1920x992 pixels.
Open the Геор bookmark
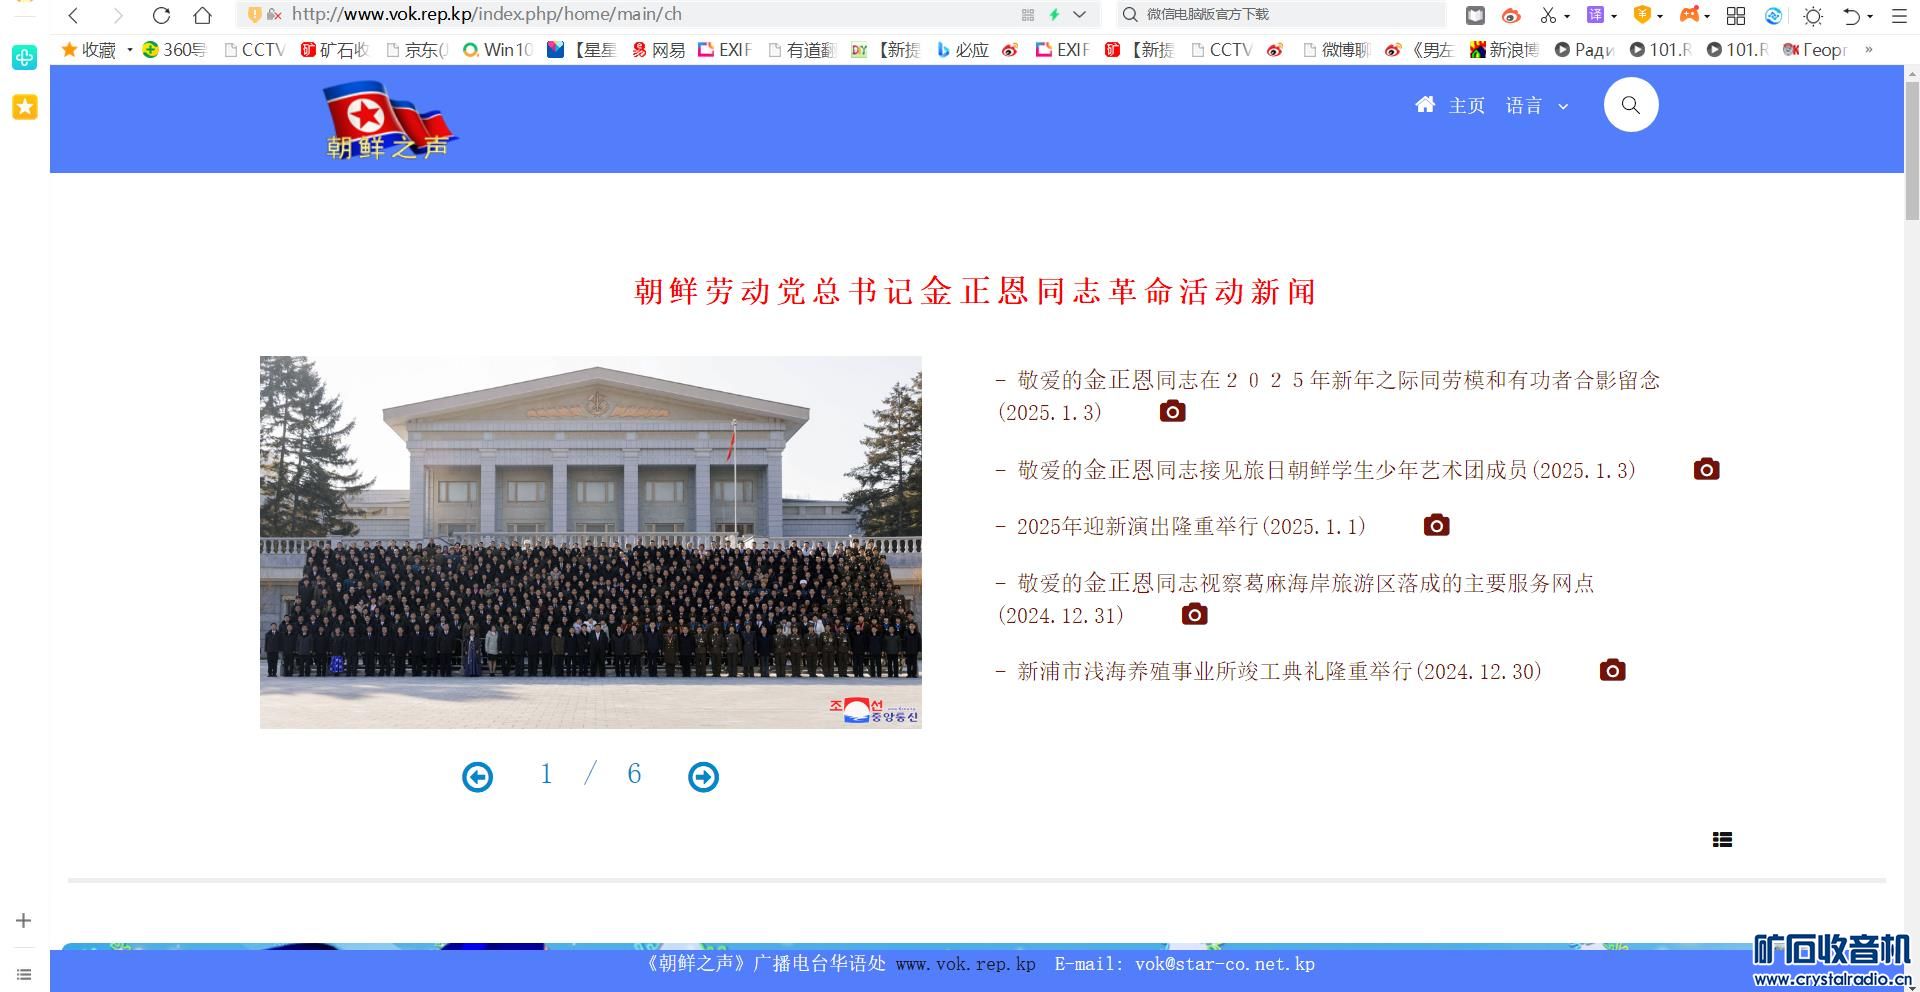tap(1815, 50)
